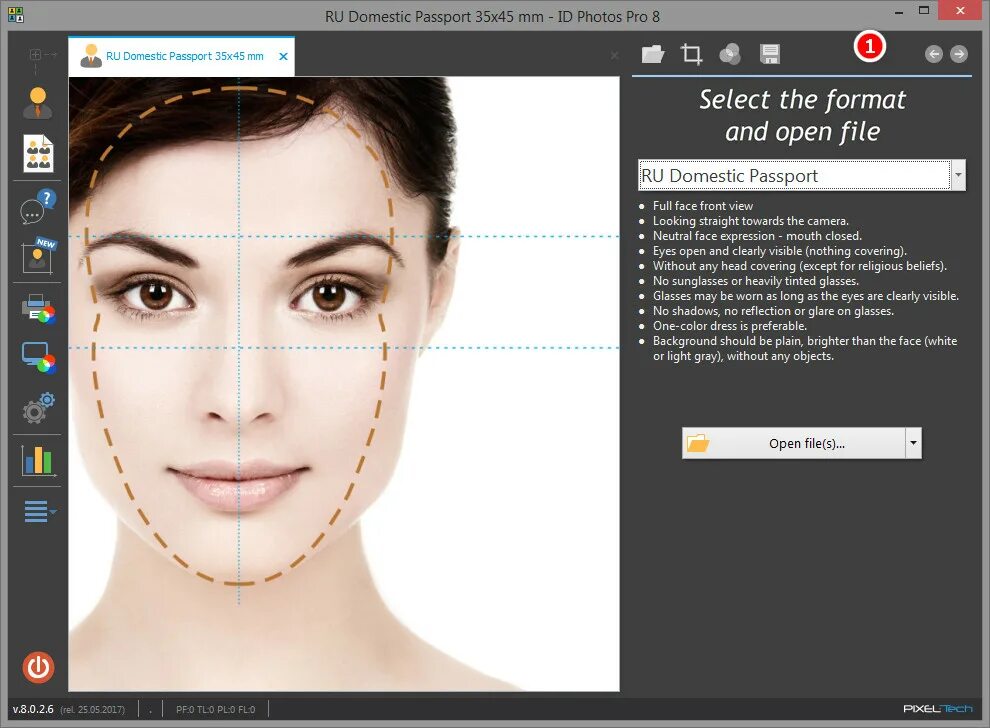Screen dimensions: 990x728
Task: Open the monitor color calibration icon
Action: [38, 357]
